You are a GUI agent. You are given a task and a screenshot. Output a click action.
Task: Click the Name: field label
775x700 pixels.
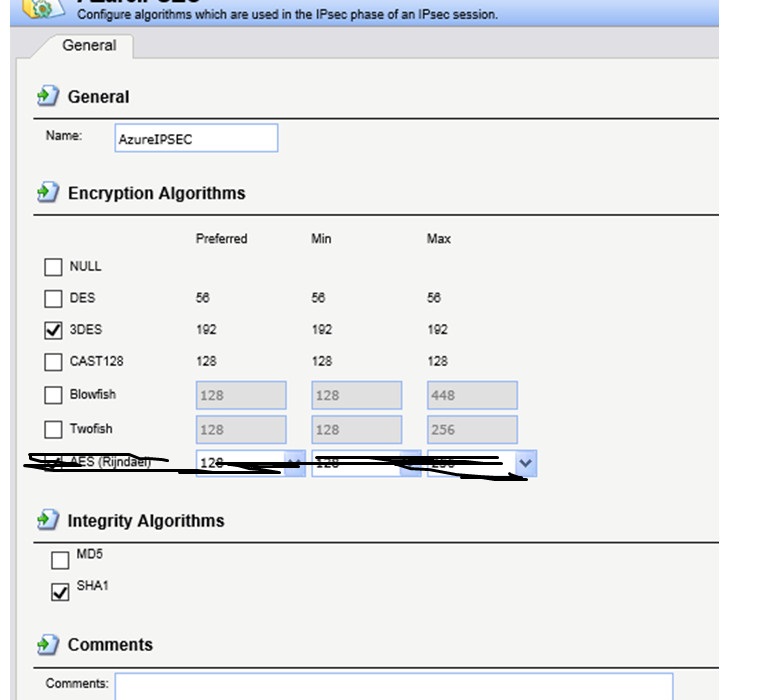click(x=64, y=135)
